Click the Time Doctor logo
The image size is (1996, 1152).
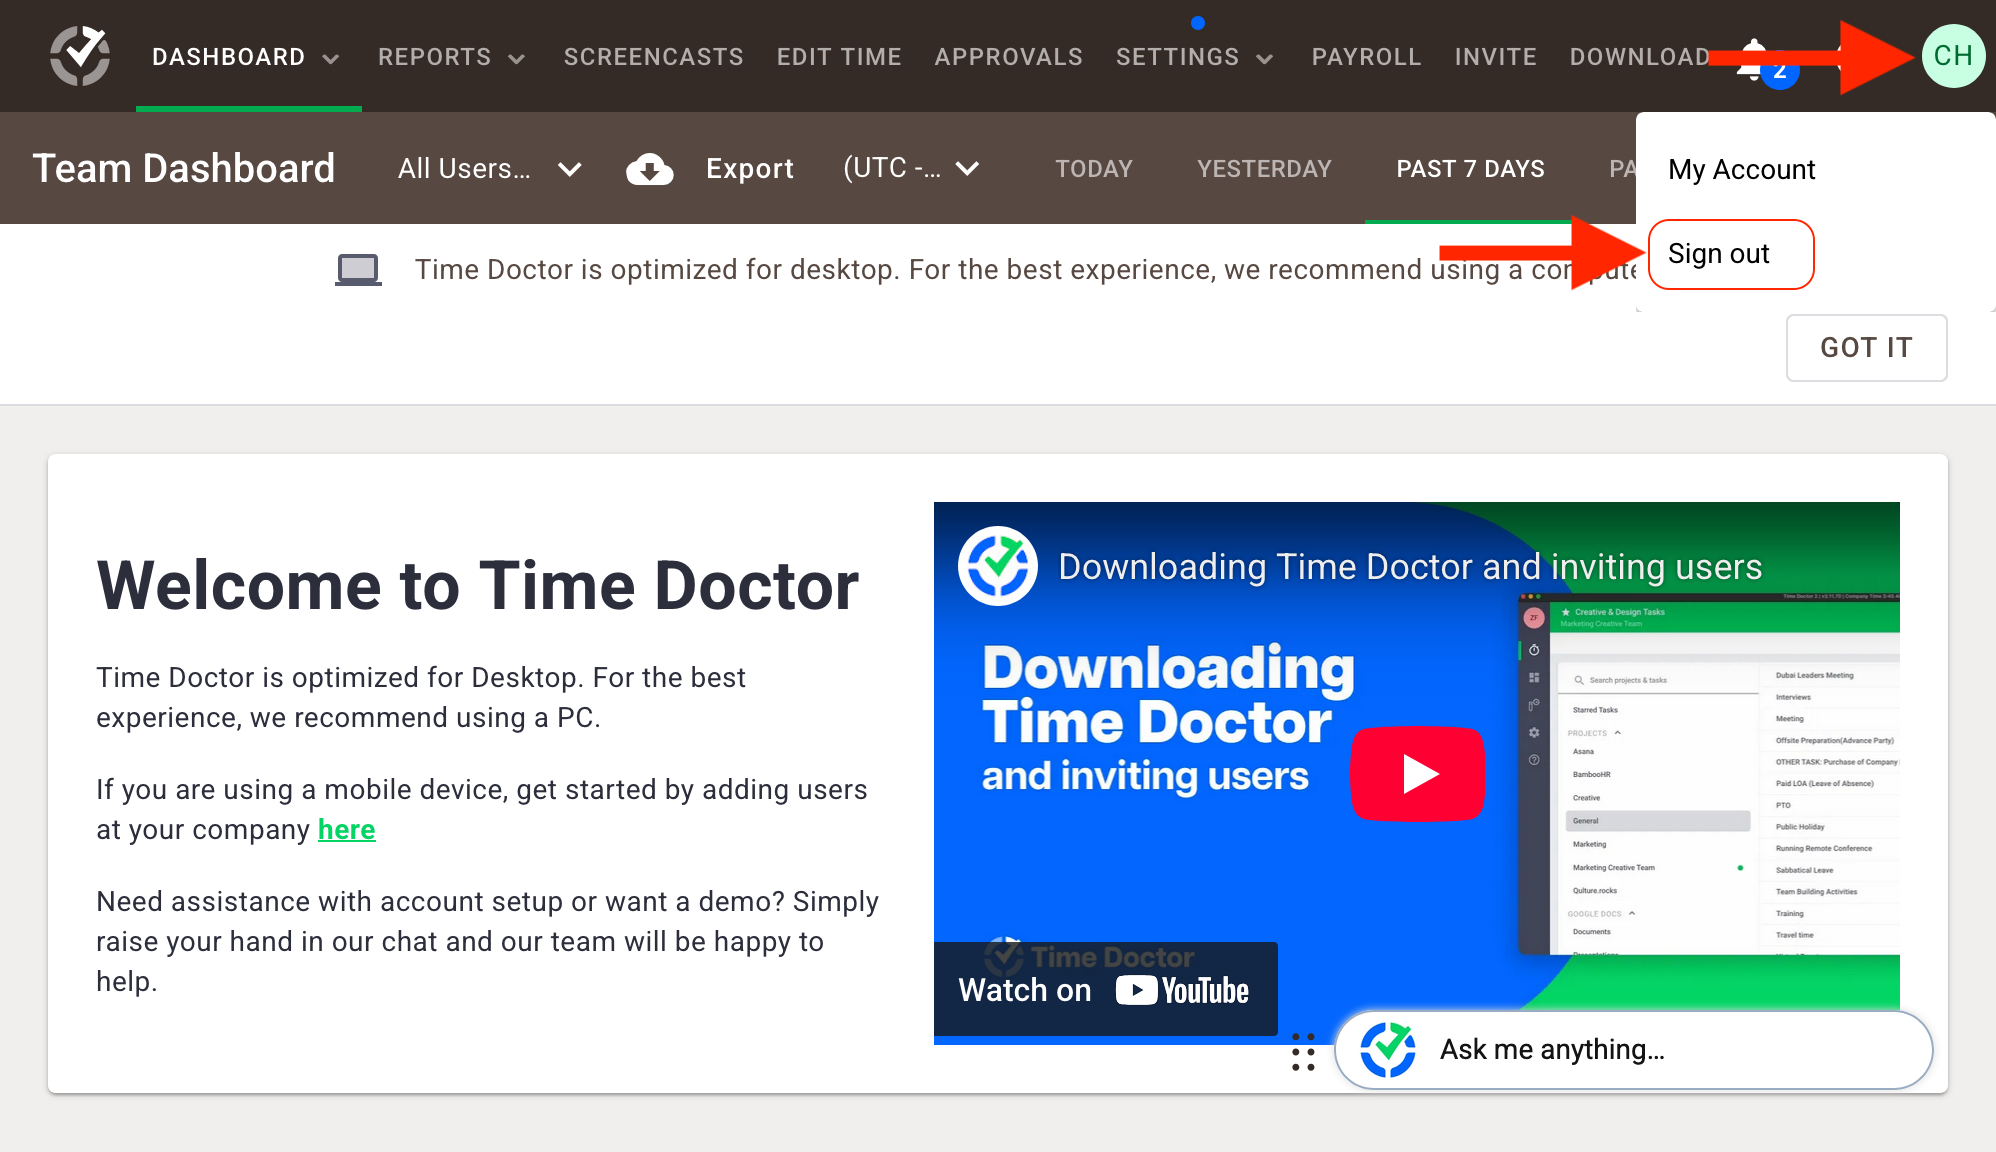(80, 56)
